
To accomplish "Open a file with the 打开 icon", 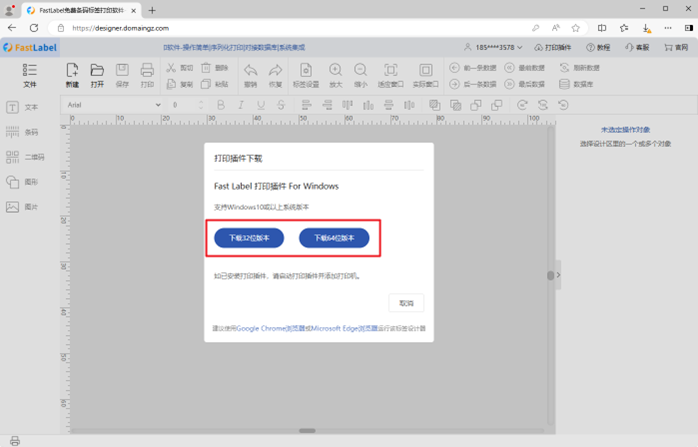I will coord(97,75).
